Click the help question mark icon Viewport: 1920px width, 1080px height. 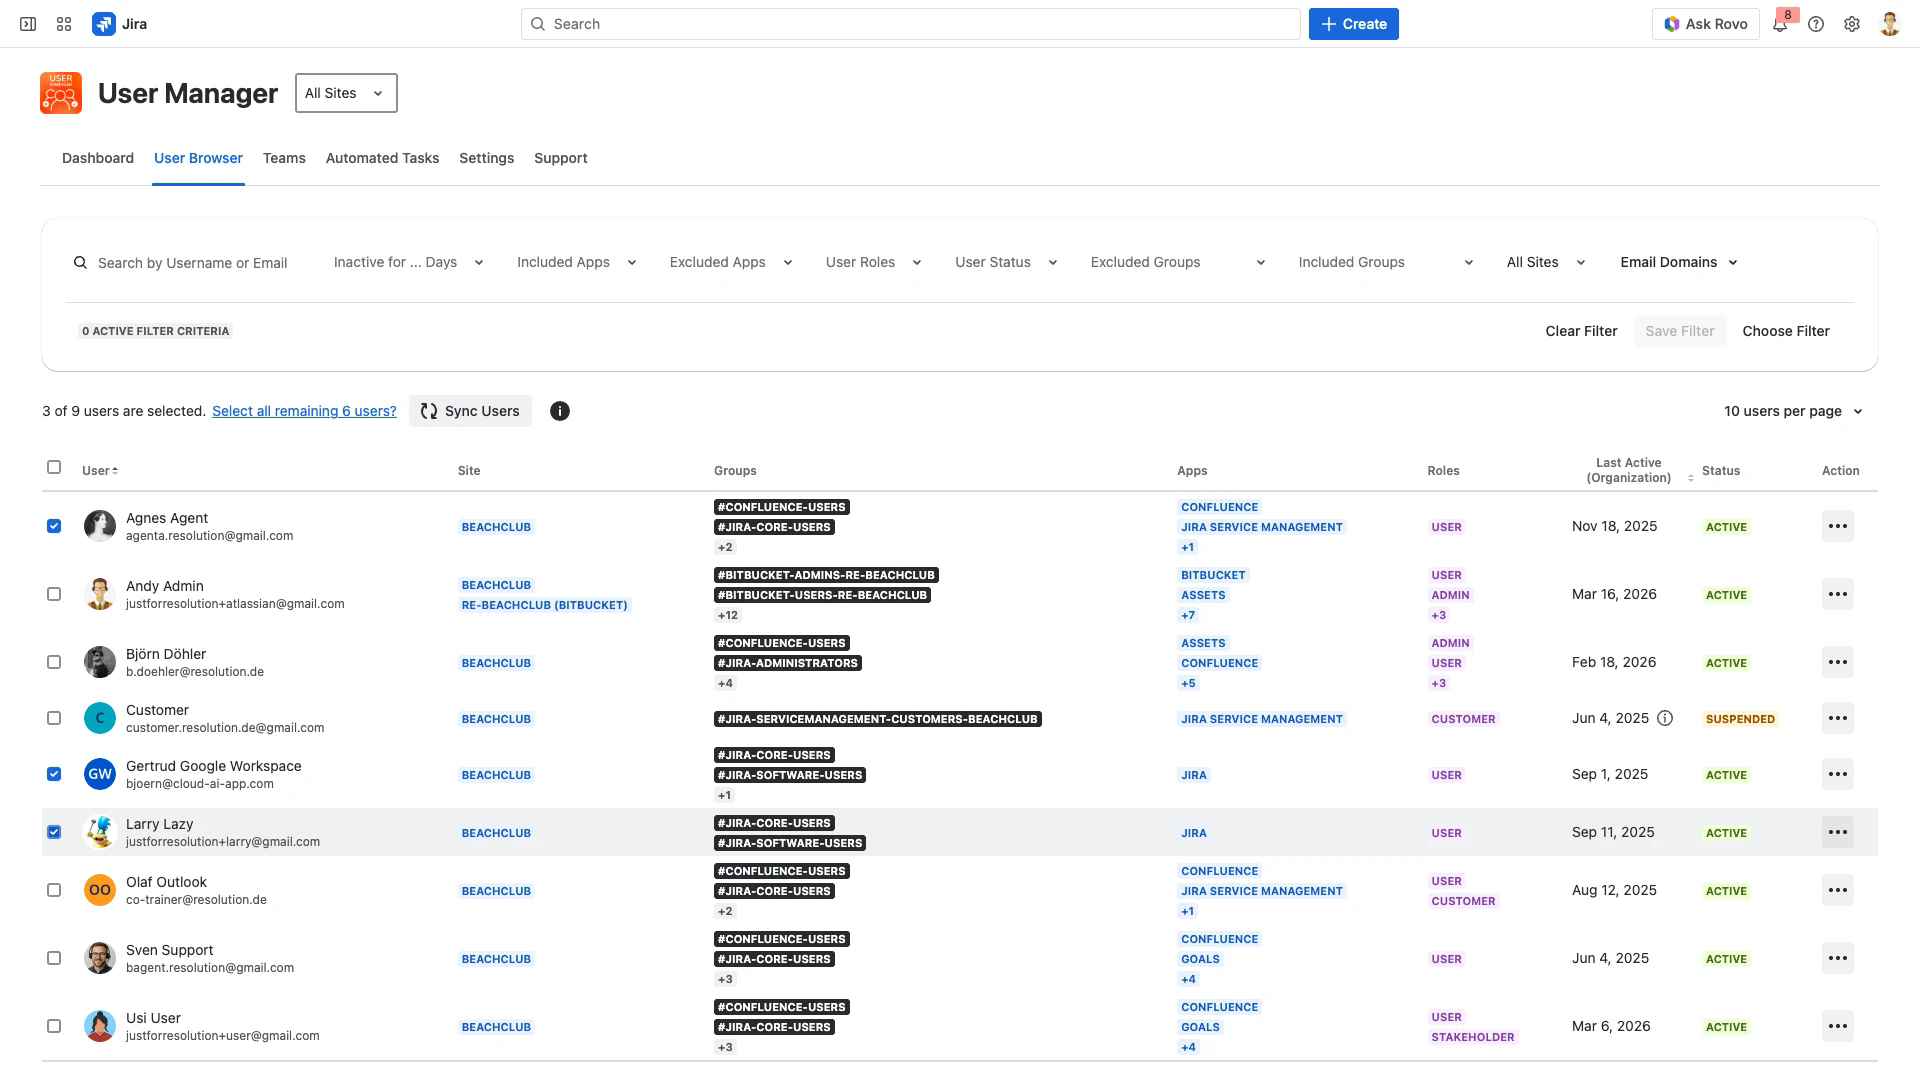(x=1816, y=23)
